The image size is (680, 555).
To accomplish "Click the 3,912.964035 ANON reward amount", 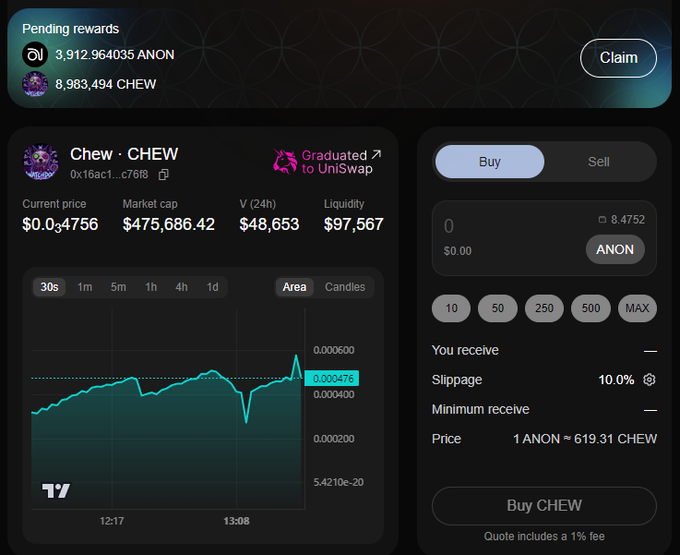I will tap(115, 55).
